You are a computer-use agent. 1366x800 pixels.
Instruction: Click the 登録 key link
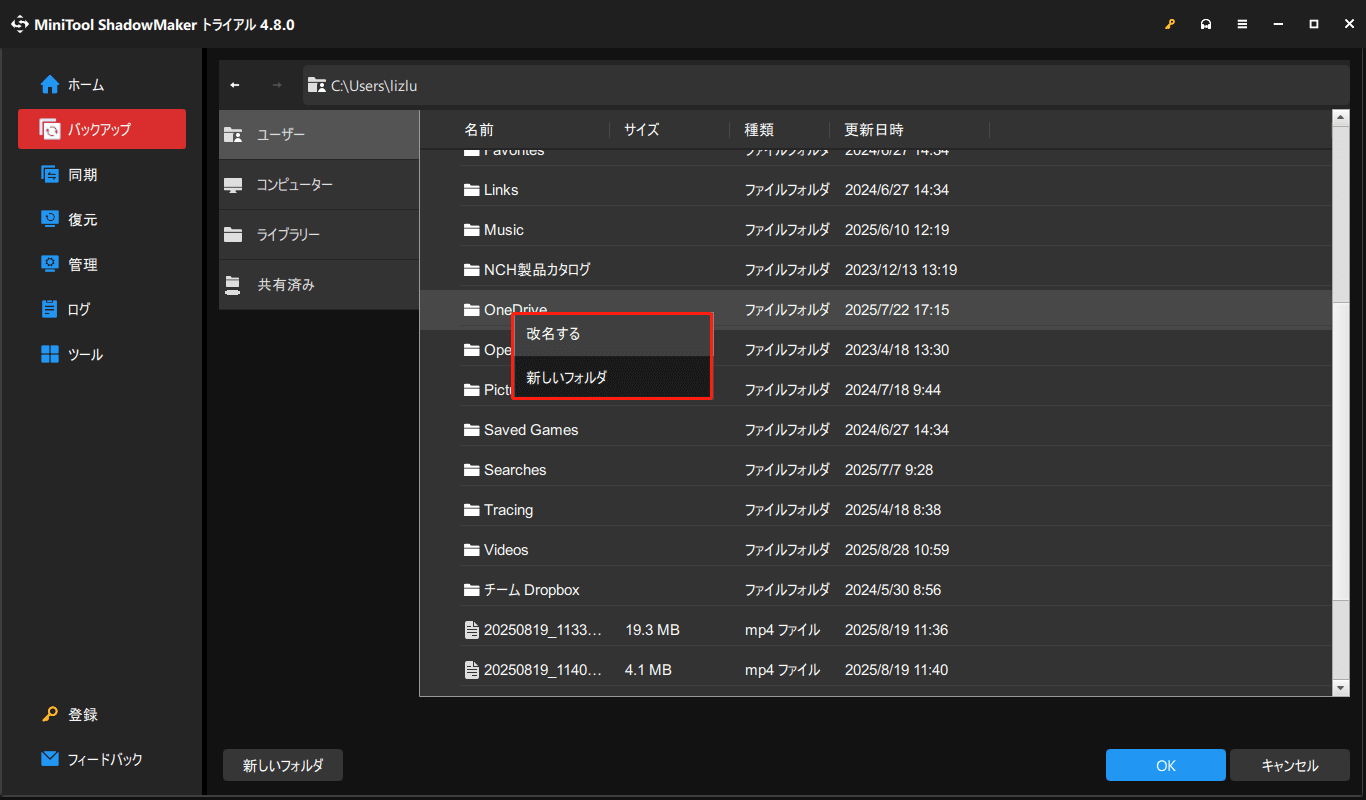(x=70, y=715)
